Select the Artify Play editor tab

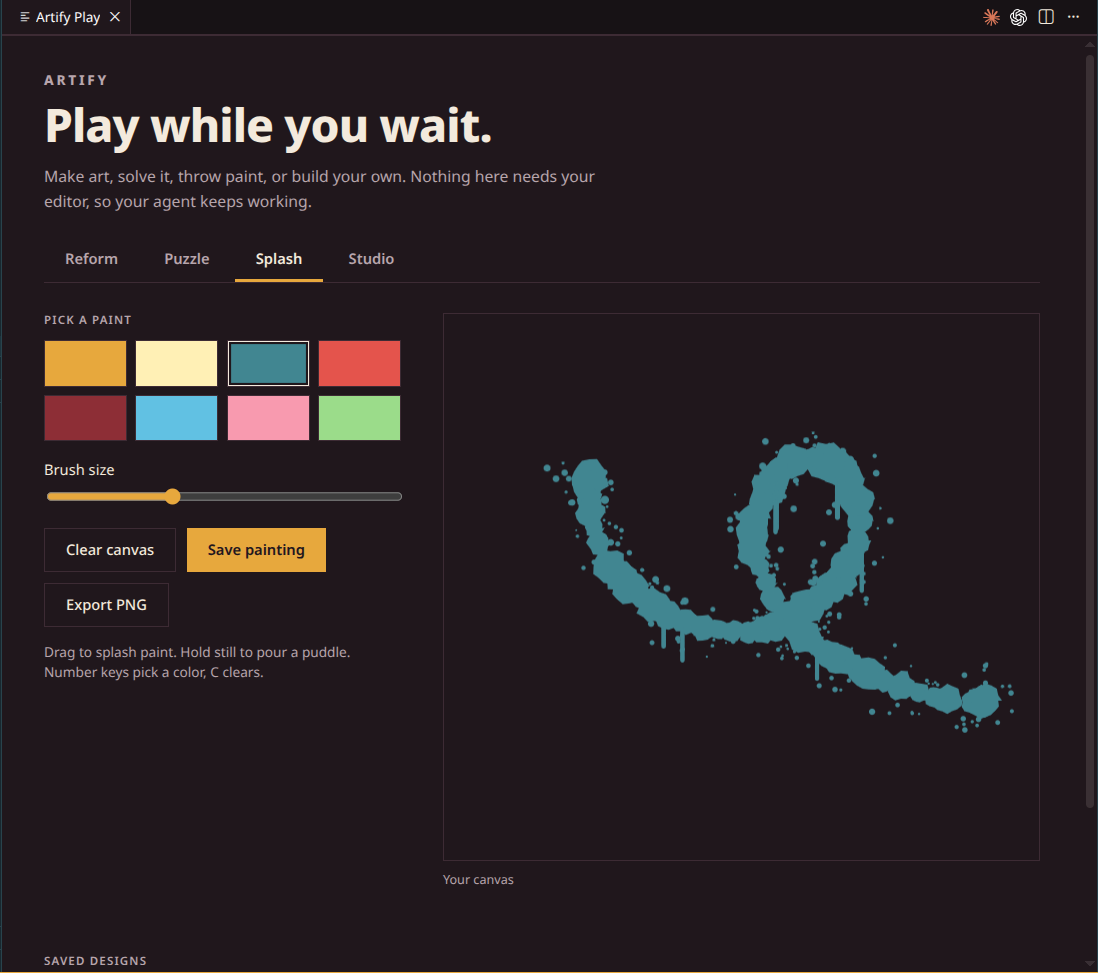(x=67, y=17)
